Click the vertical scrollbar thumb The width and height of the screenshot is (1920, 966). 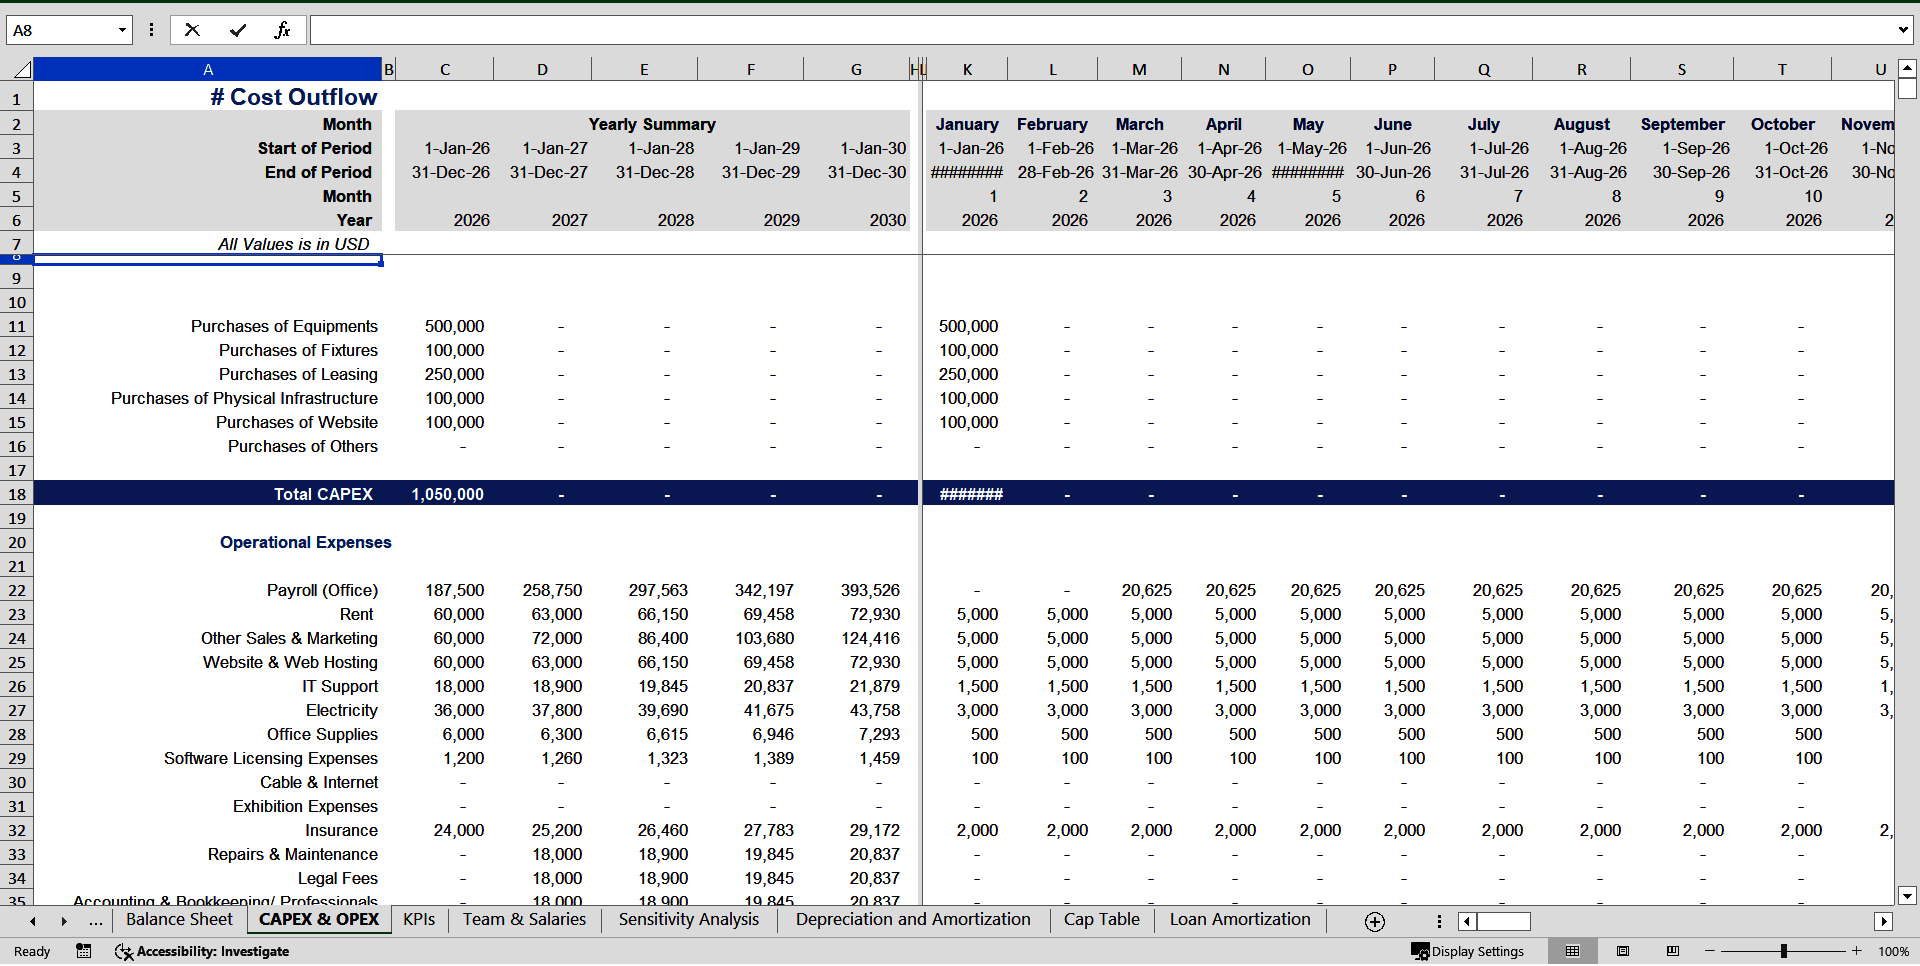point(1907,89)
